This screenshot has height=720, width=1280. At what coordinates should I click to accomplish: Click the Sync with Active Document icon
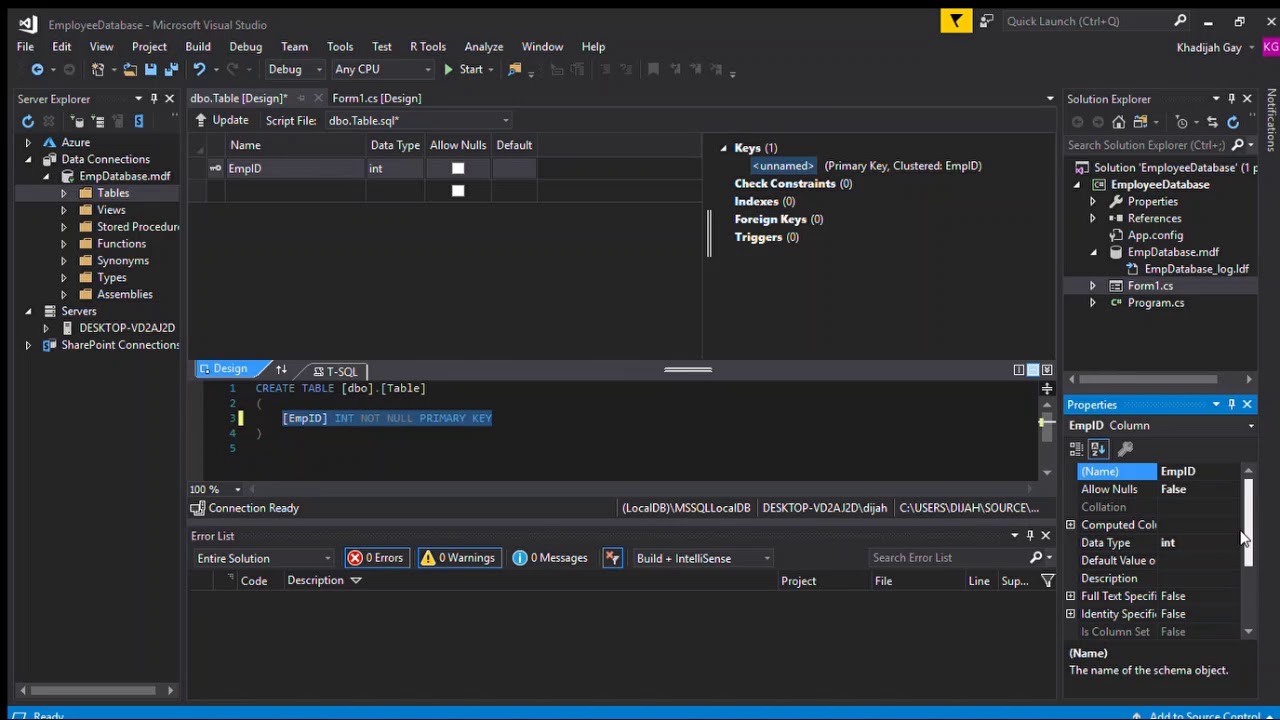pos(1212,122)
